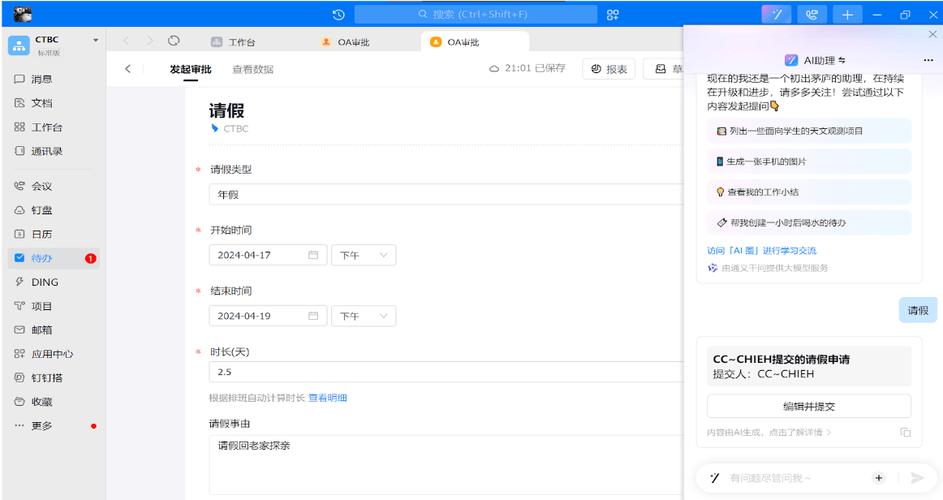Image resolution: width=943 pixels, height=500 pixels.
Task: Click the AI chat message input field
Action: pyautogui.click(x=797, y=478)
